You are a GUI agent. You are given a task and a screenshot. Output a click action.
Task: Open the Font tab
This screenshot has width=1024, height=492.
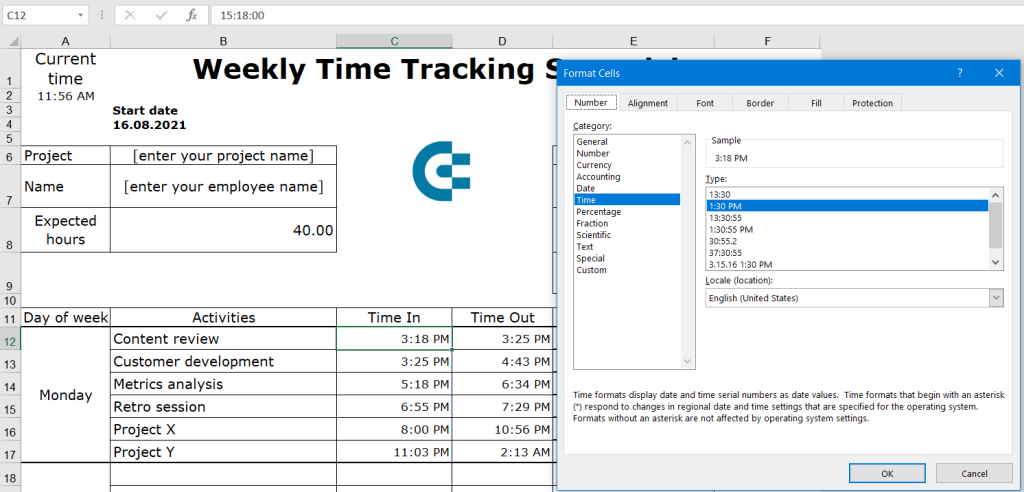tap(705, 103)
